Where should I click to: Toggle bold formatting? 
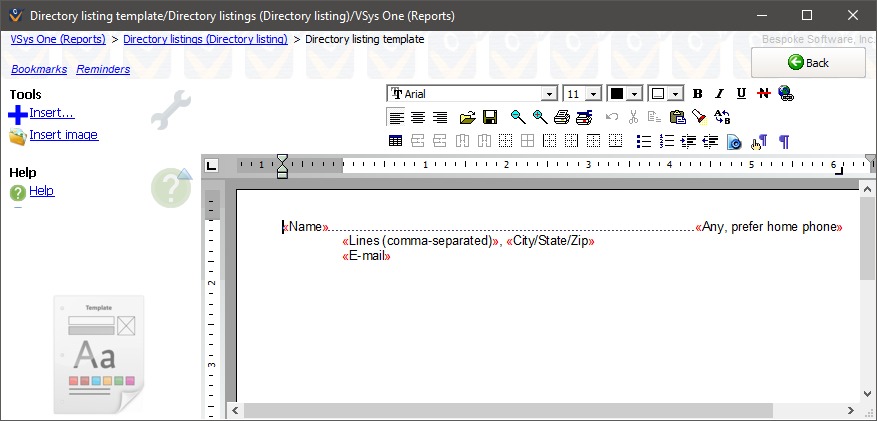coord(698,93)
